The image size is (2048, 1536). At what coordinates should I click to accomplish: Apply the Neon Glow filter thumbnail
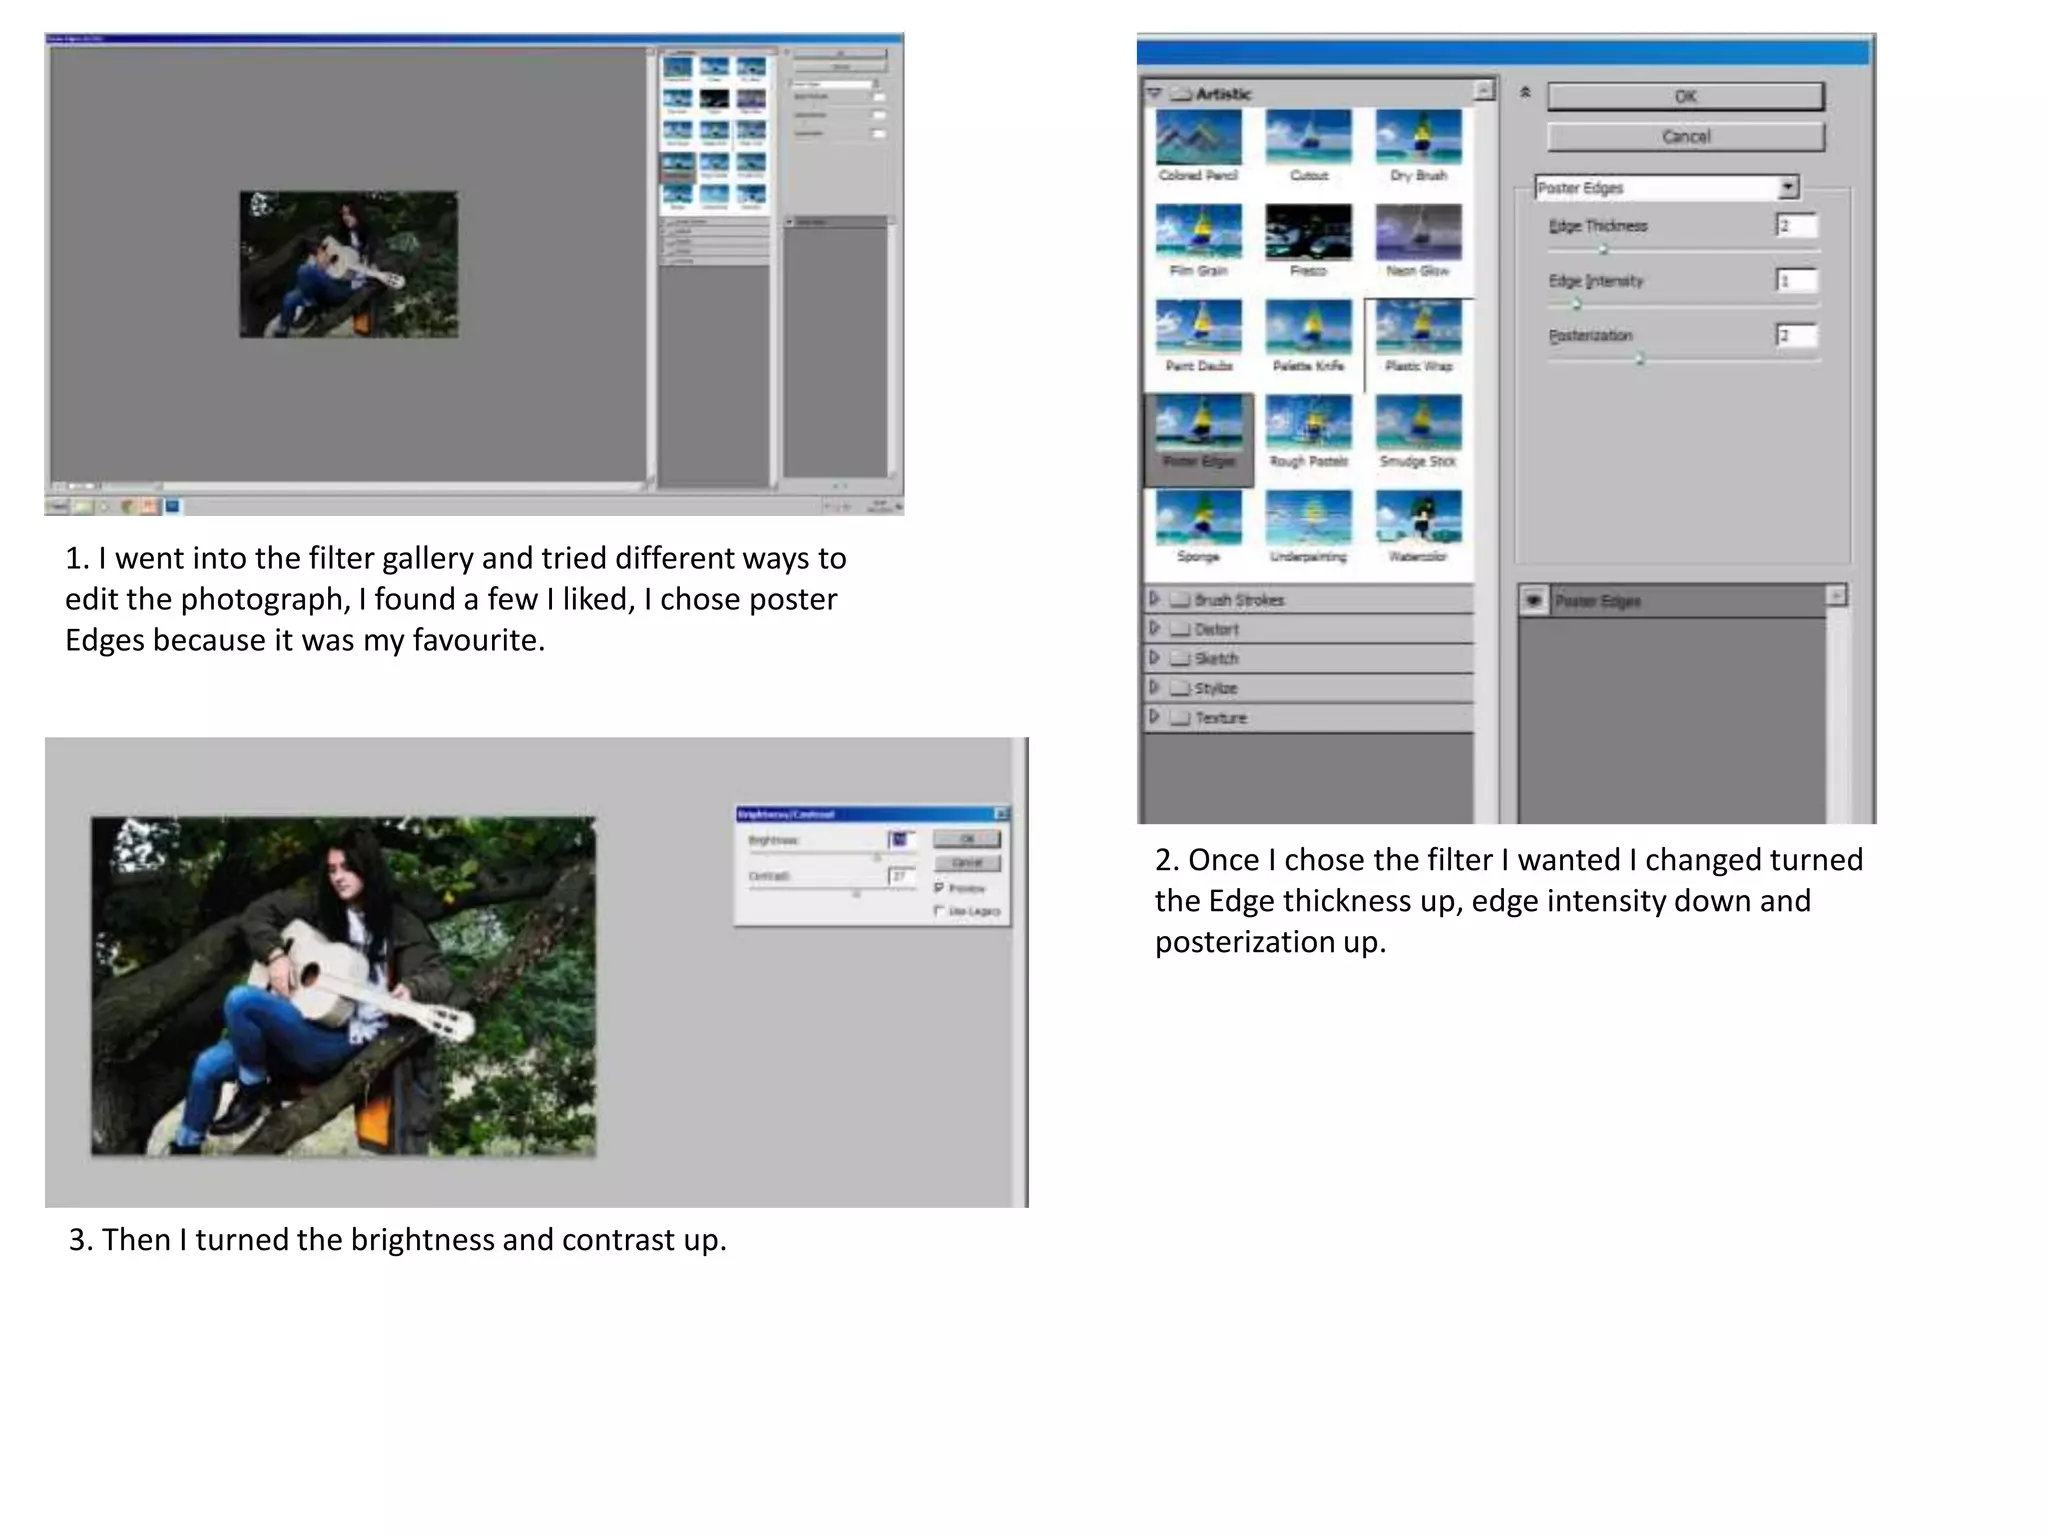coord(1418,232)
